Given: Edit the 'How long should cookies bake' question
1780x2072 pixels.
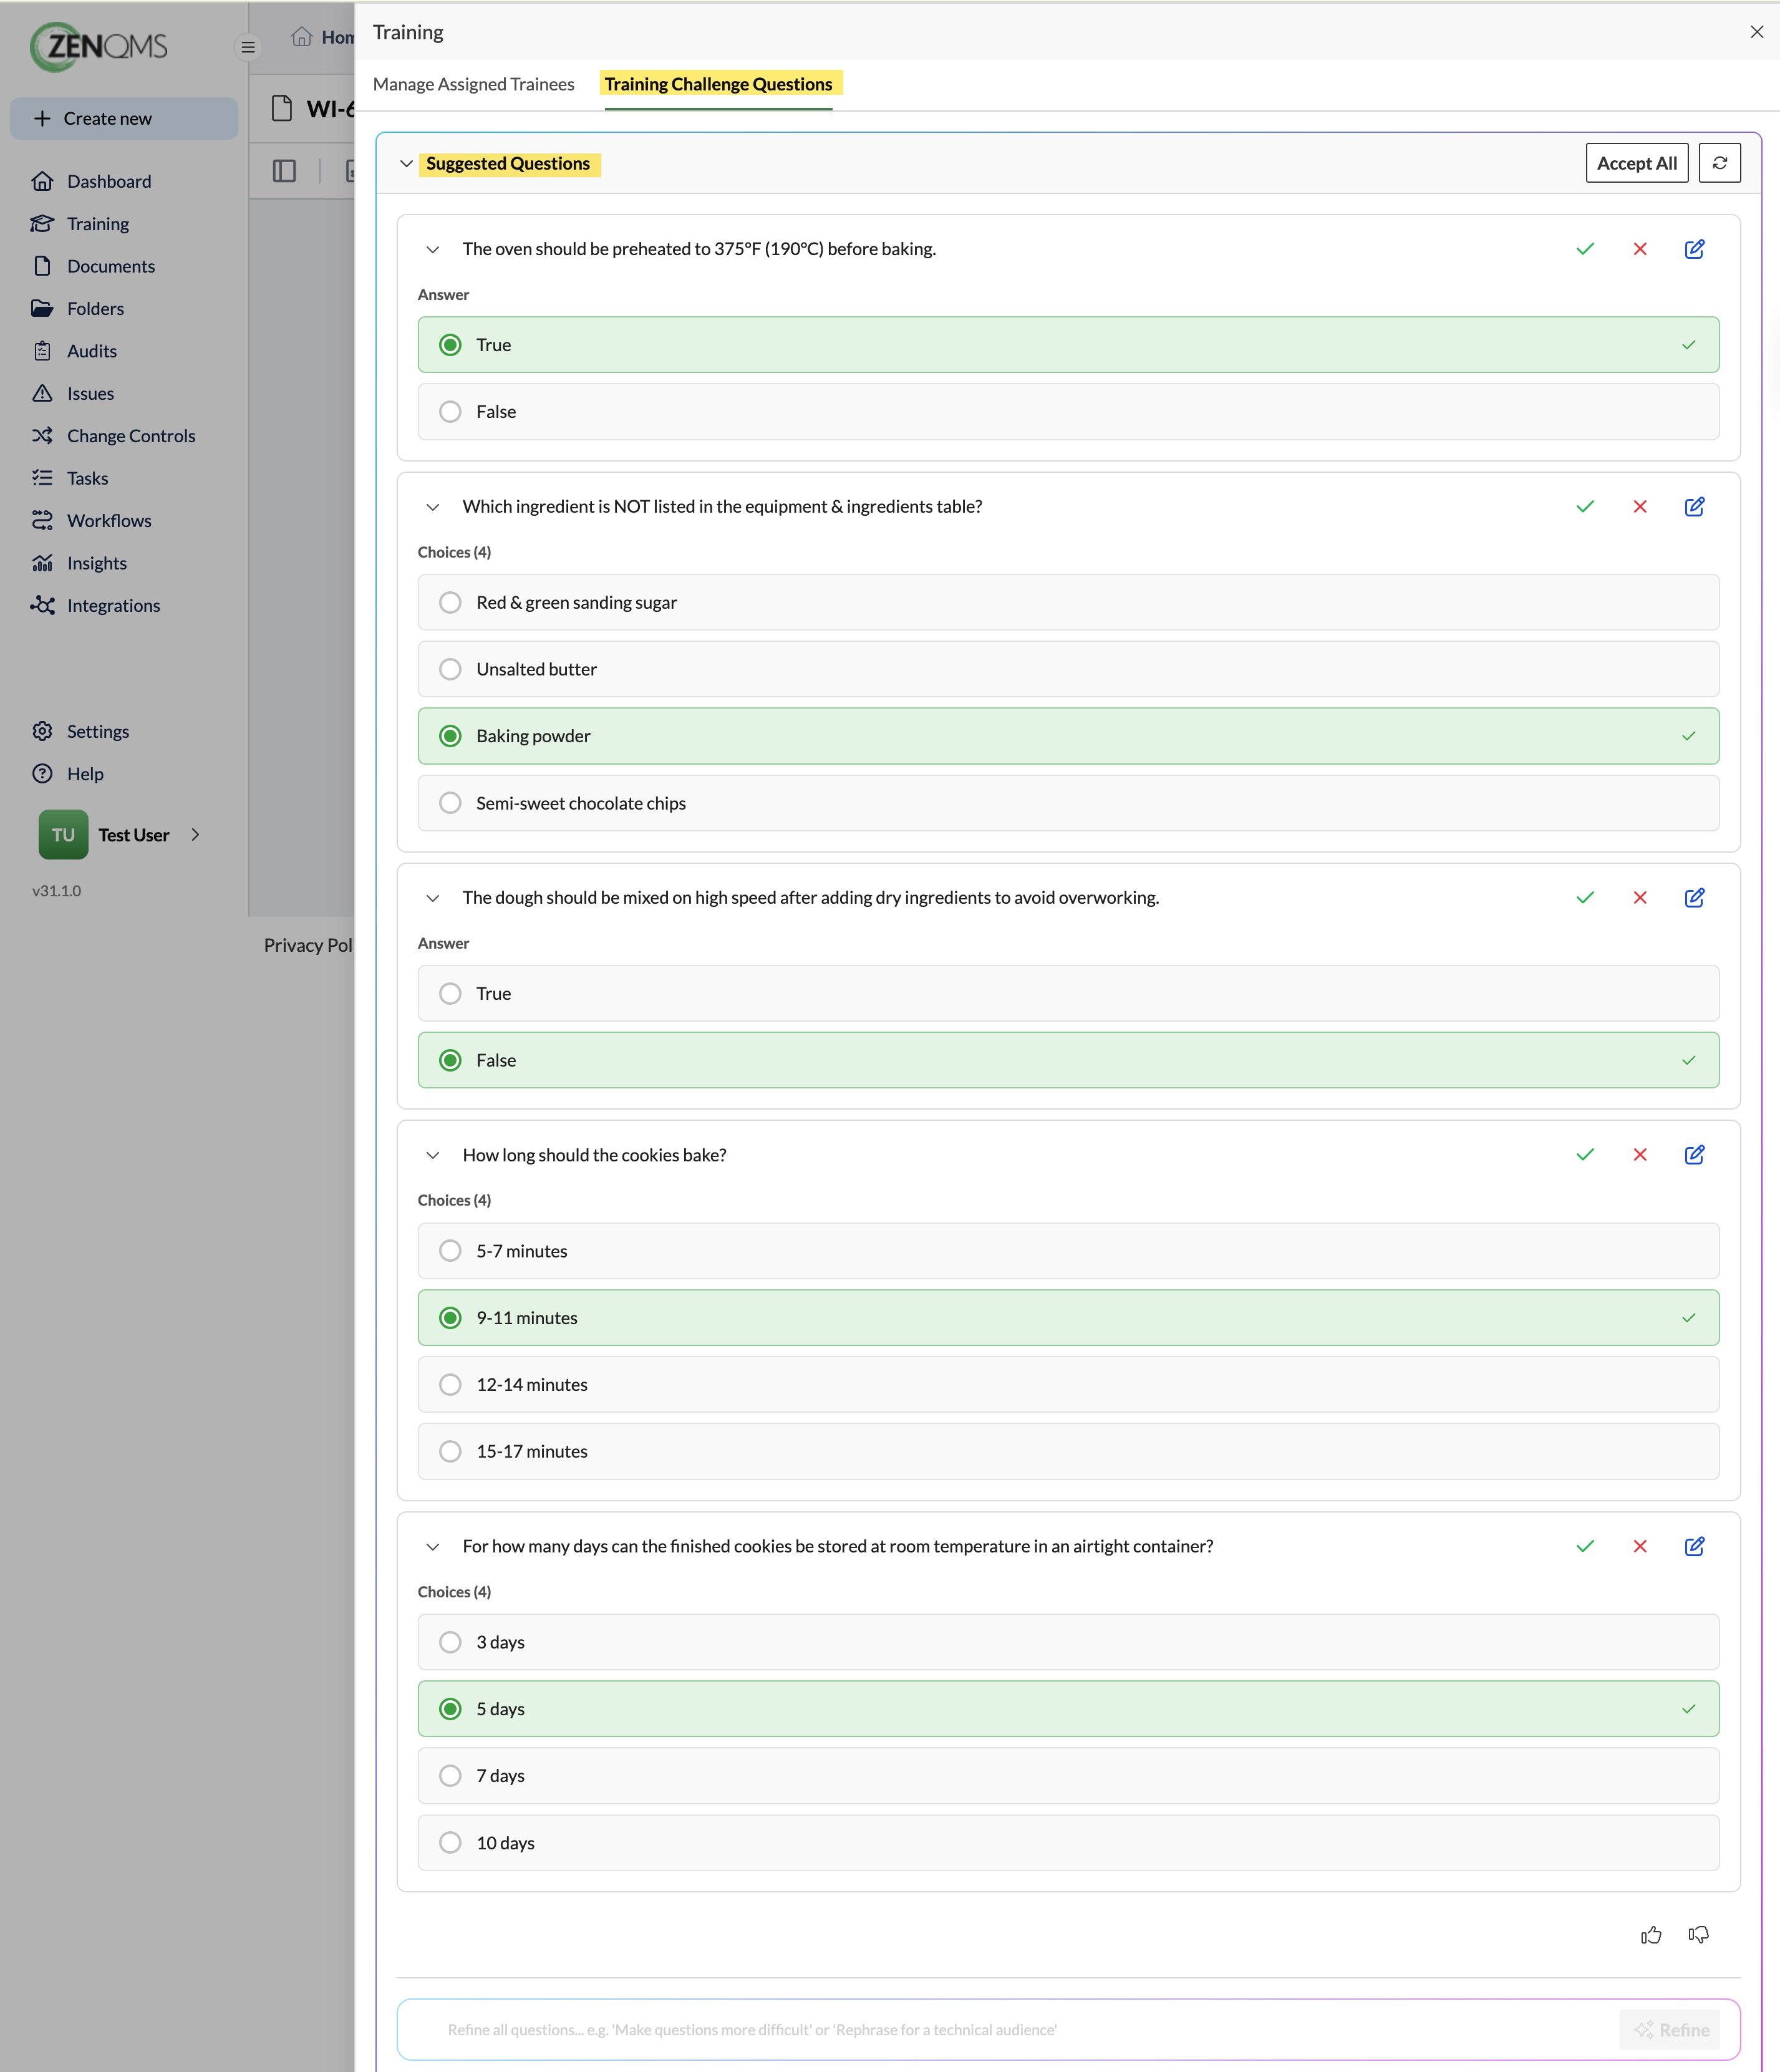Looking at the screenshot, I should [x=1695, y=1155].
